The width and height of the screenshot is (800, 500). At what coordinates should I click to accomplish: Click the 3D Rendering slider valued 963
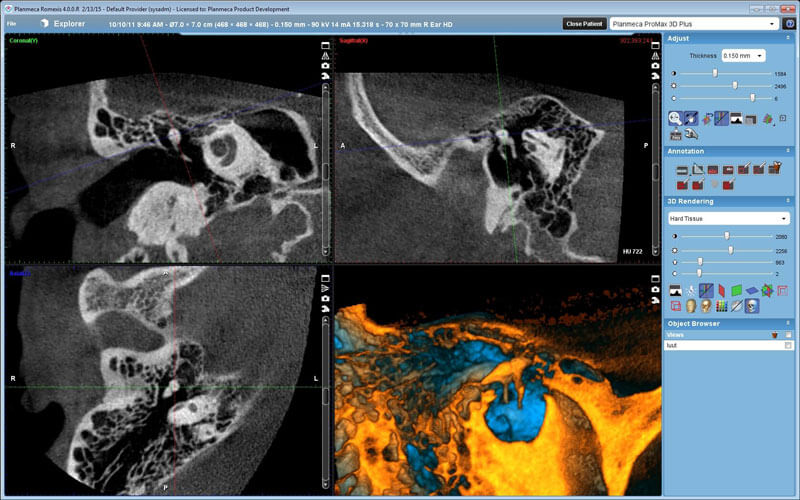[727, 262]
